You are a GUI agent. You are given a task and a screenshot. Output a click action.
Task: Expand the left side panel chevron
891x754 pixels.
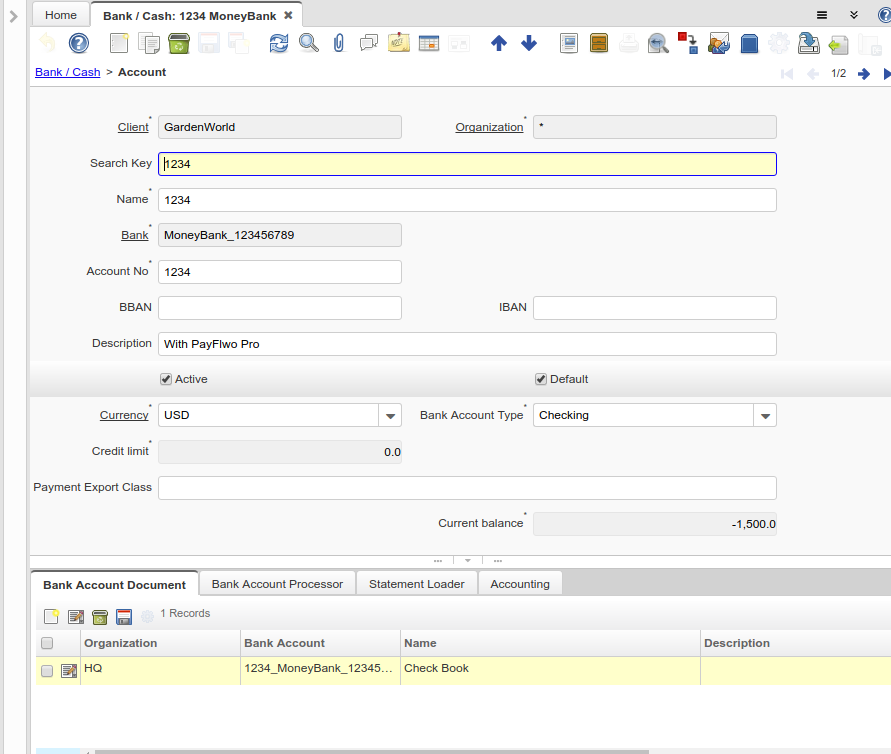coord(14,16)
